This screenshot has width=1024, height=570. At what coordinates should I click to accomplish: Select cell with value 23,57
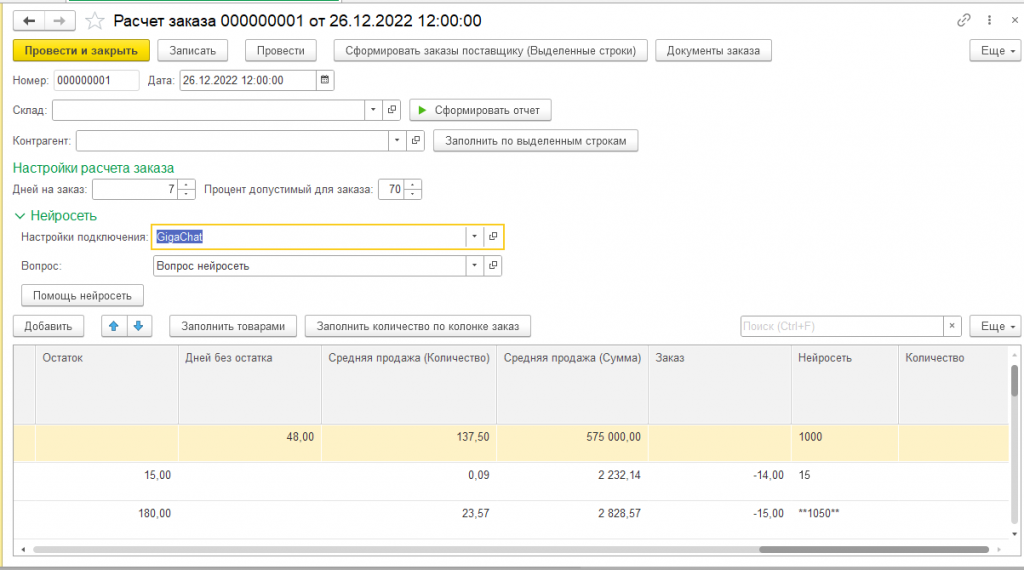pyautogui.click(x=409, y=520)
